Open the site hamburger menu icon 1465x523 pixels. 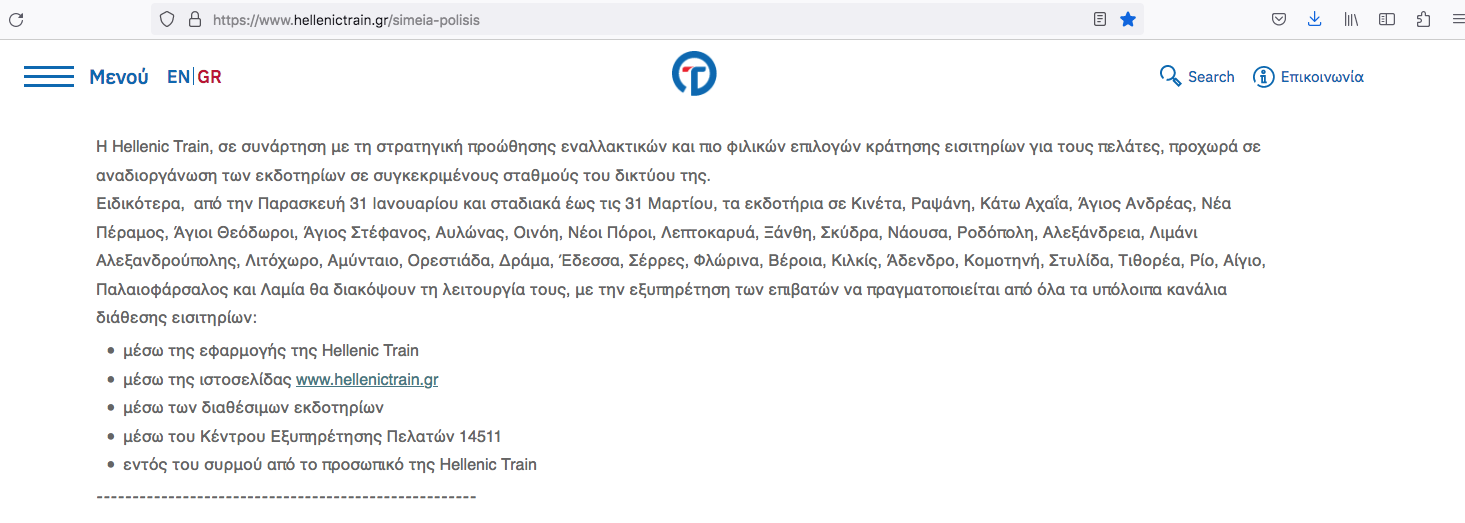tap(49, 77)
